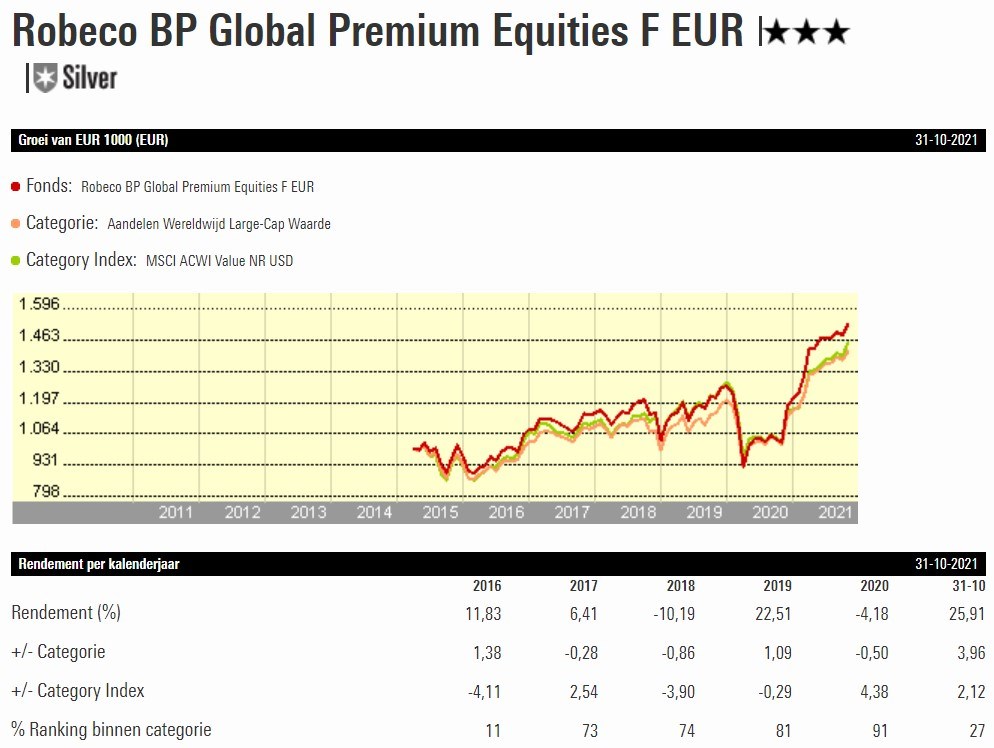
Task: Click the 2021 label on the chart axis
Action: point(834,513)
